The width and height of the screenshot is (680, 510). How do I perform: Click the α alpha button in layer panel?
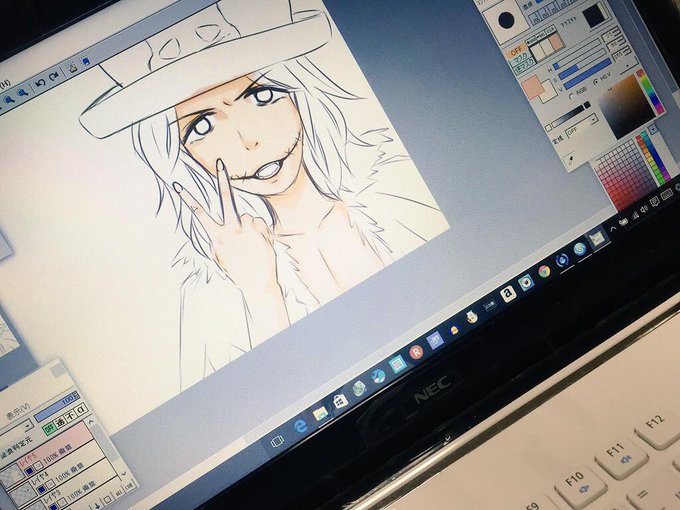tap(81, 409)
